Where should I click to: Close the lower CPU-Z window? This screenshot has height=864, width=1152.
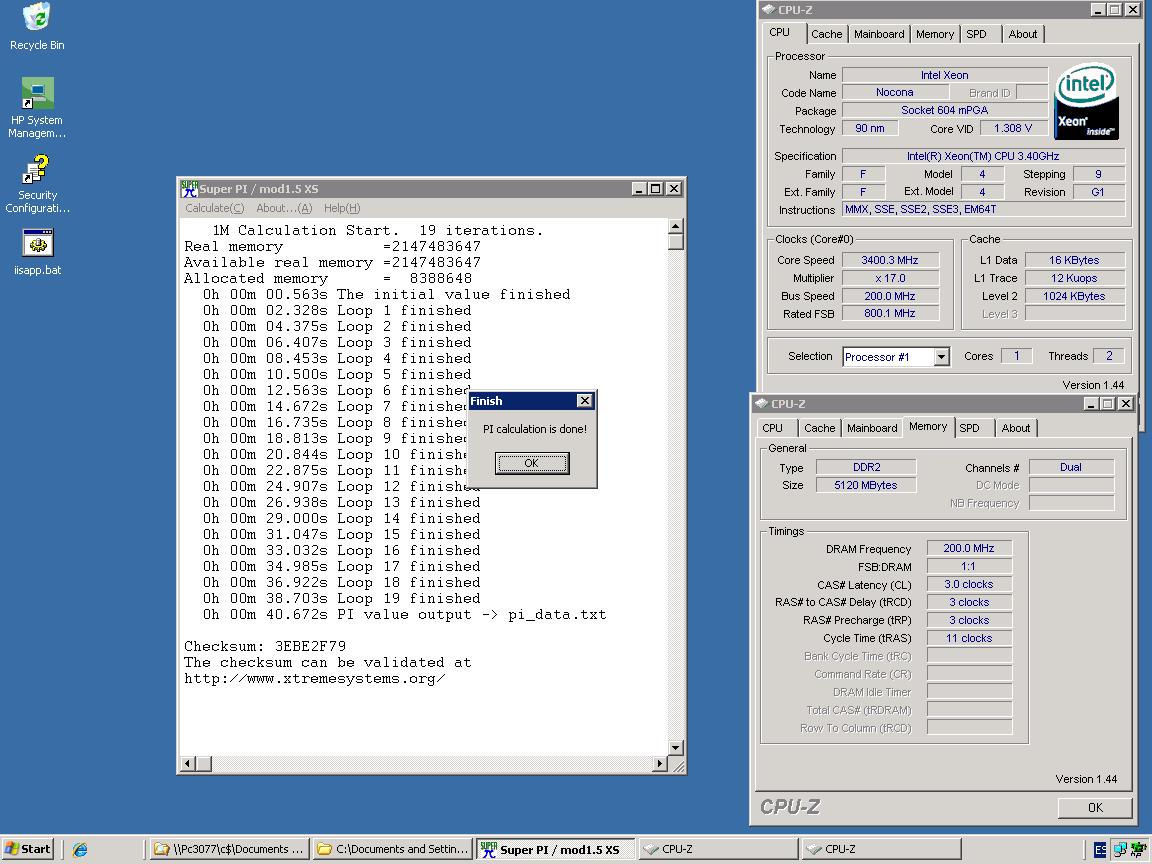(x=1125, y=403)
